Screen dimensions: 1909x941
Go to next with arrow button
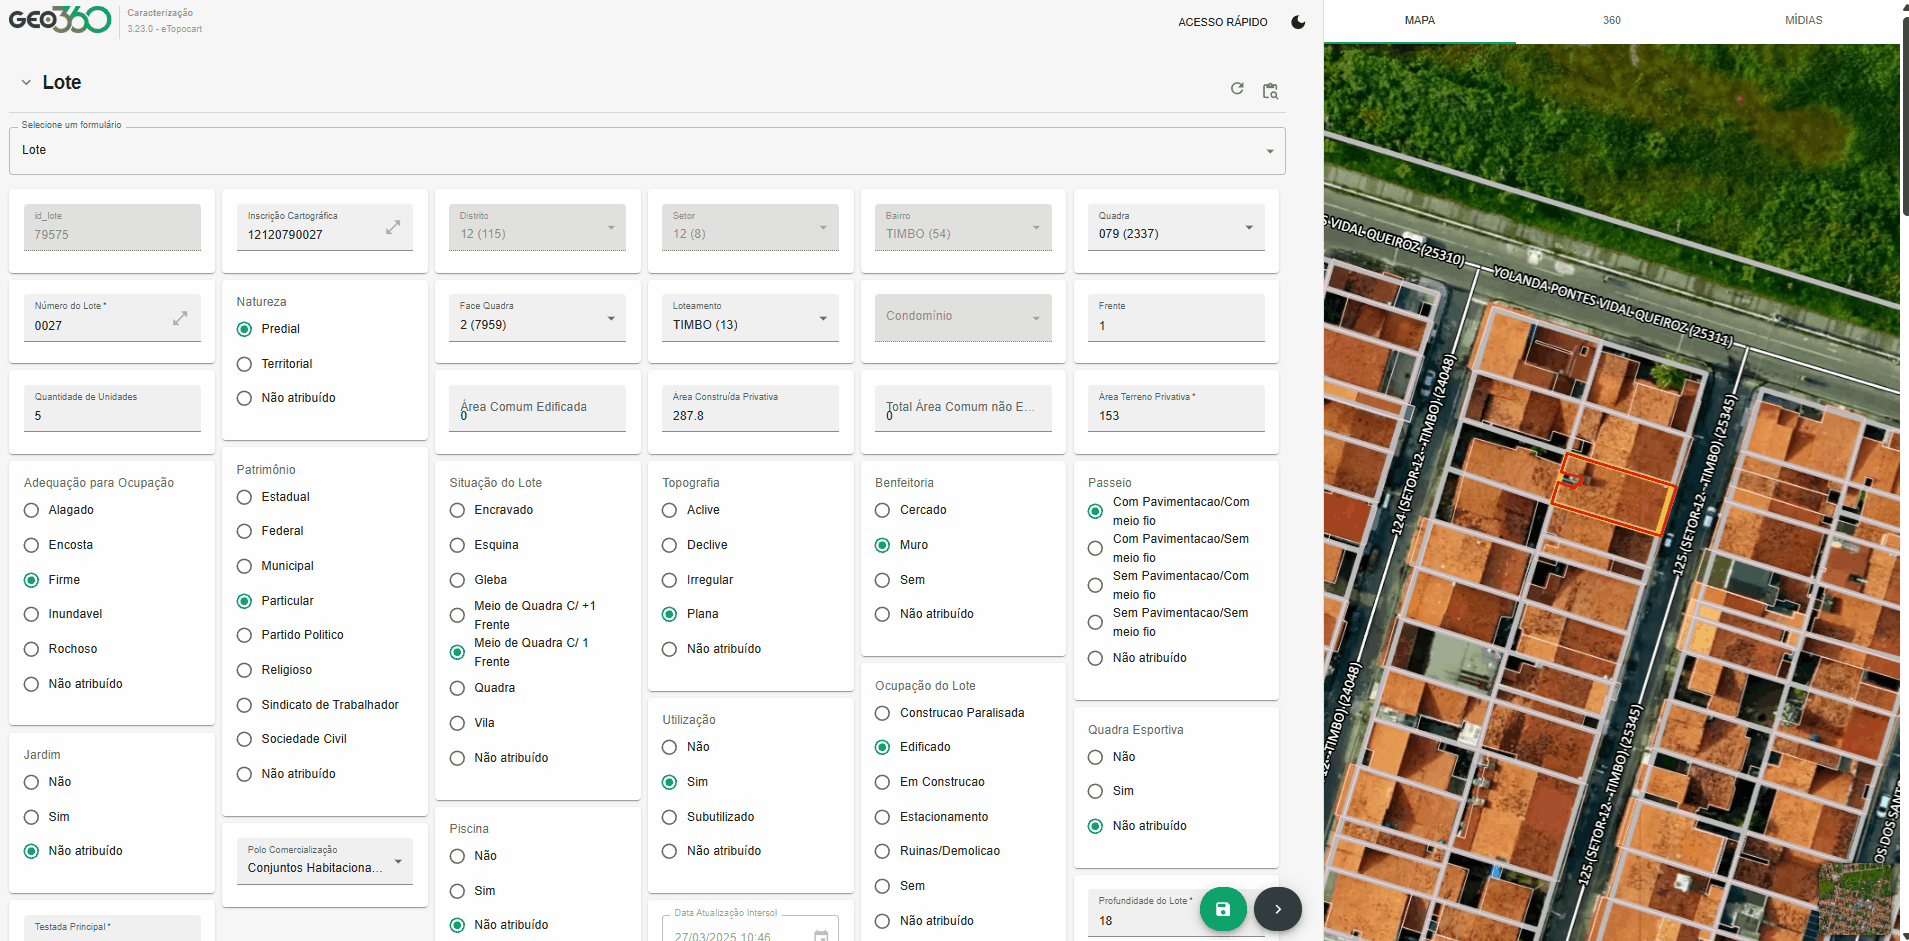[1278, 909]
